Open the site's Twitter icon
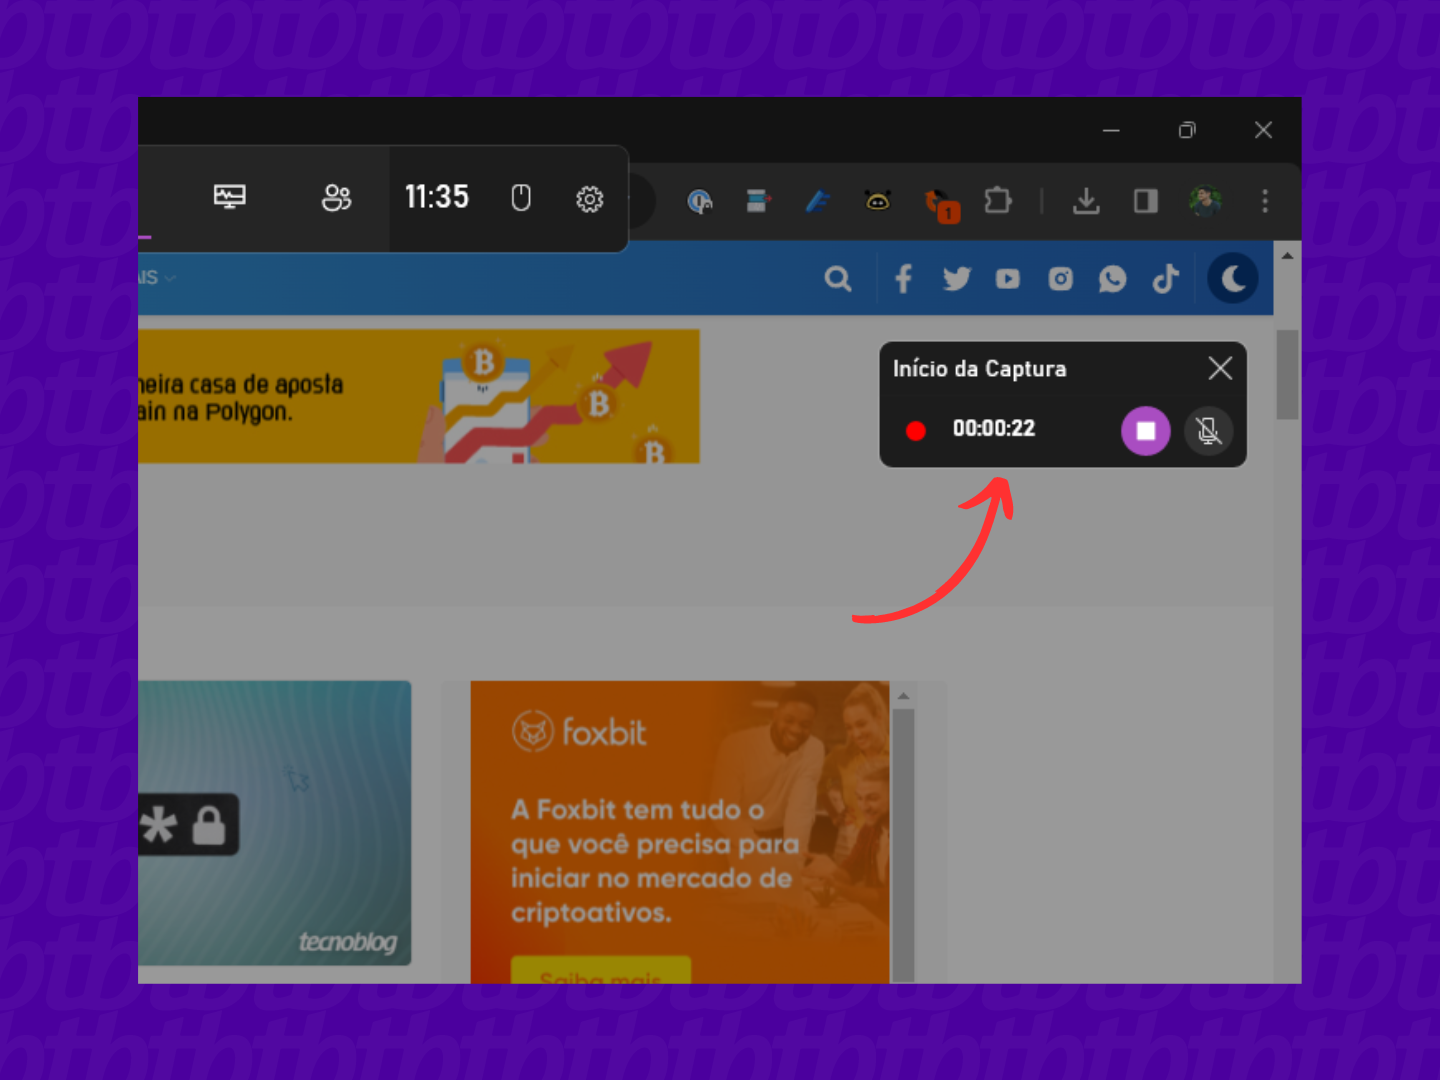Viewport: 1440px width, 1080px height. tap(956, 278)
